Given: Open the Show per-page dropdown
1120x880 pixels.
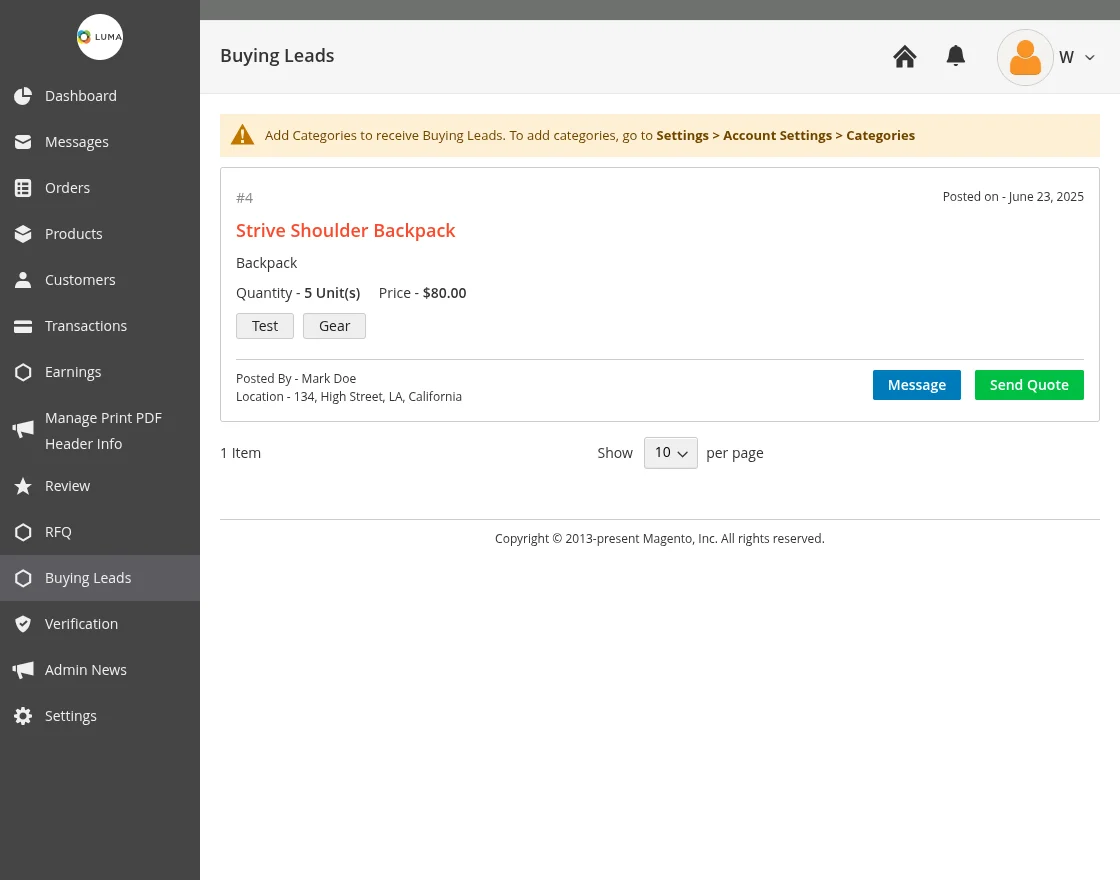Looking at the screenshot, I should coord(670,452).
